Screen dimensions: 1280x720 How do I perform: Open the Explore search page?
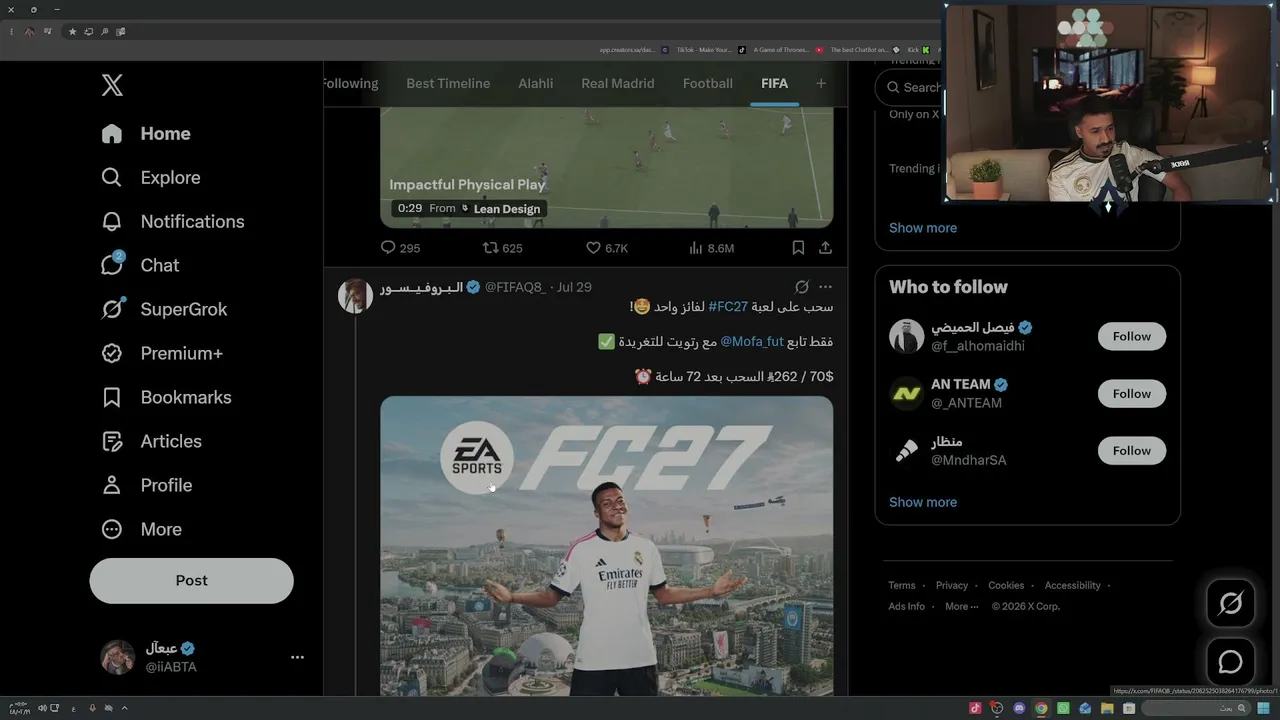pos(151,178)
